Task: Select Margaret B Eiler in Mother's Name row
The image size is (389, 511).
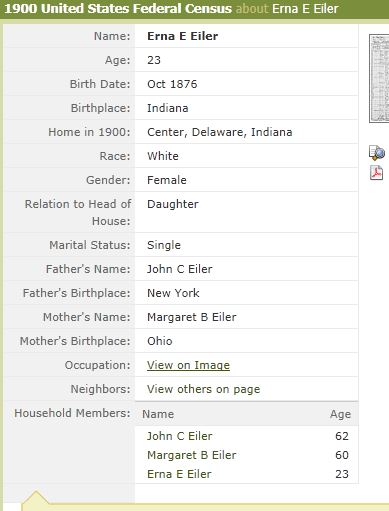Action: pos(192,317)
